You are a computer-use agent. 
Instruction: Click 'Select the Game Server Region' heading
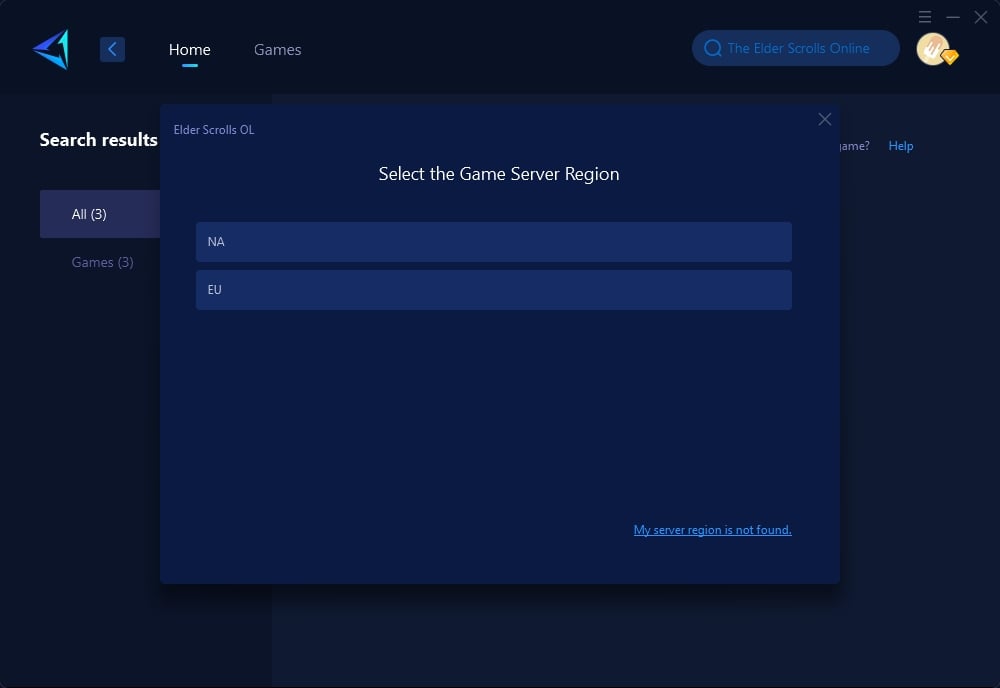(499, 174)
